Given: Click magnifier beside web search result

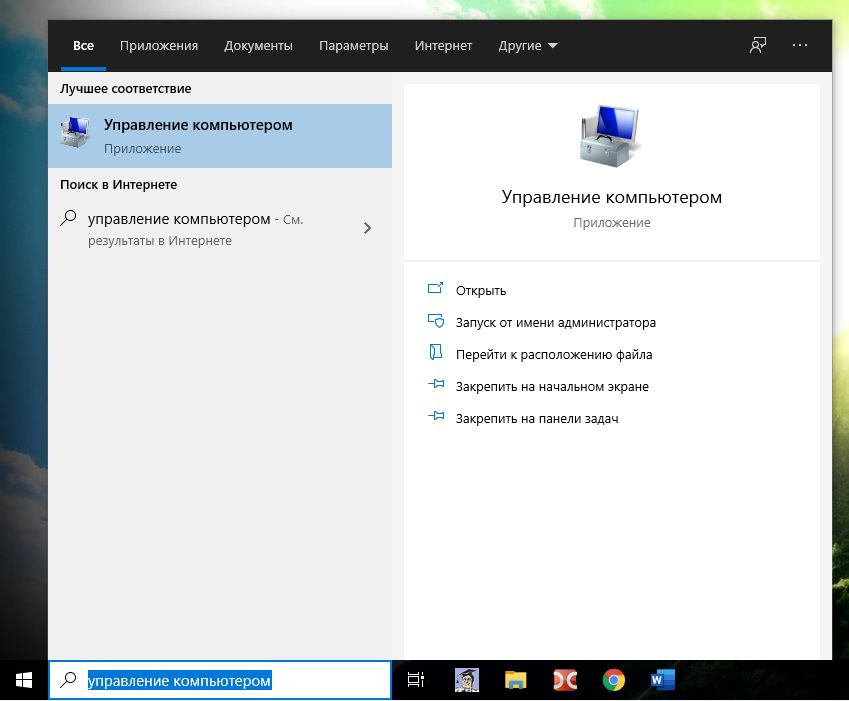Looking at the screenshot, I should pos(68,218).
